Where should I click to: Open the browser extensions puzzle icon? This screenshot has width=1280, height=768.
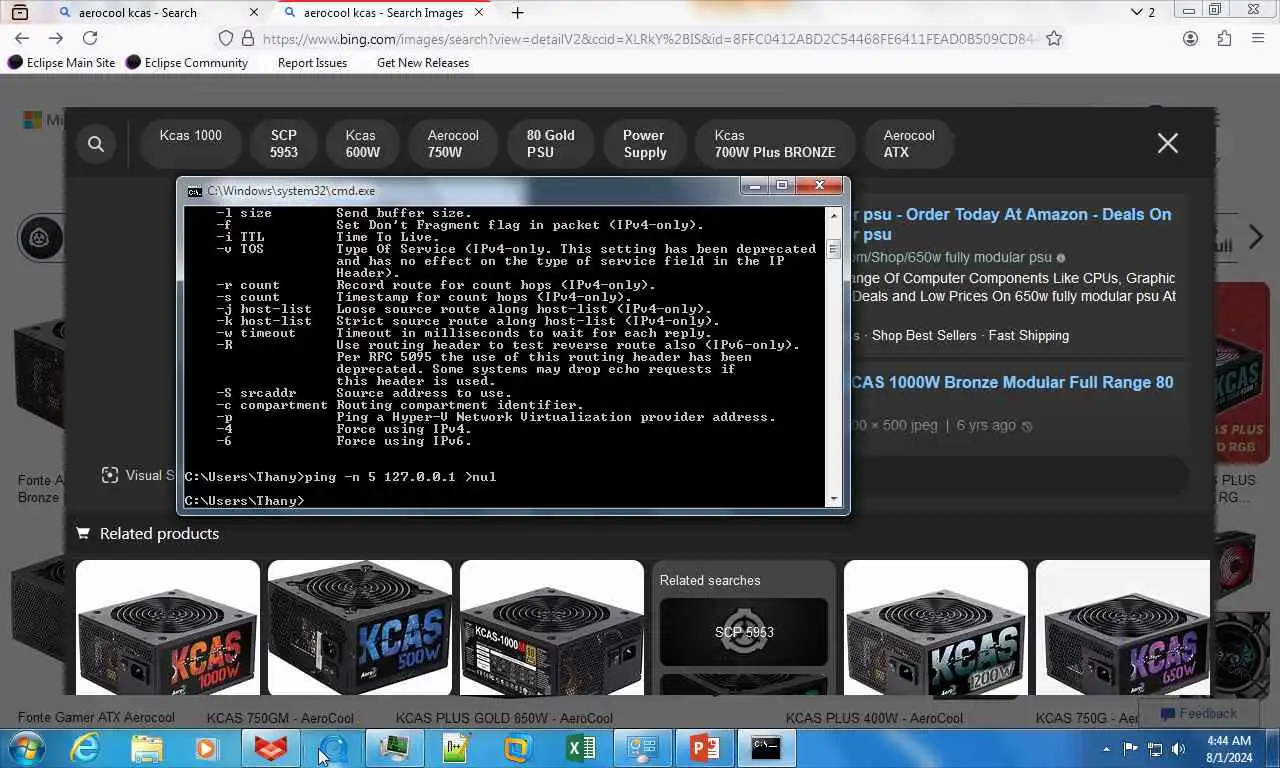click(1224, 38)
